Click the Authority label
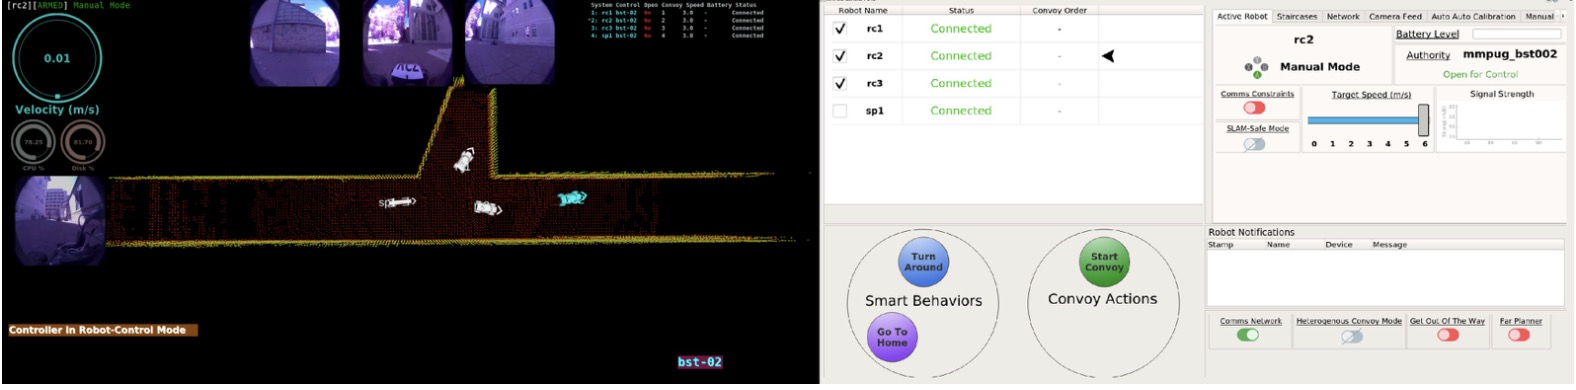The image size is (1576, 390). coord(1428,56)
